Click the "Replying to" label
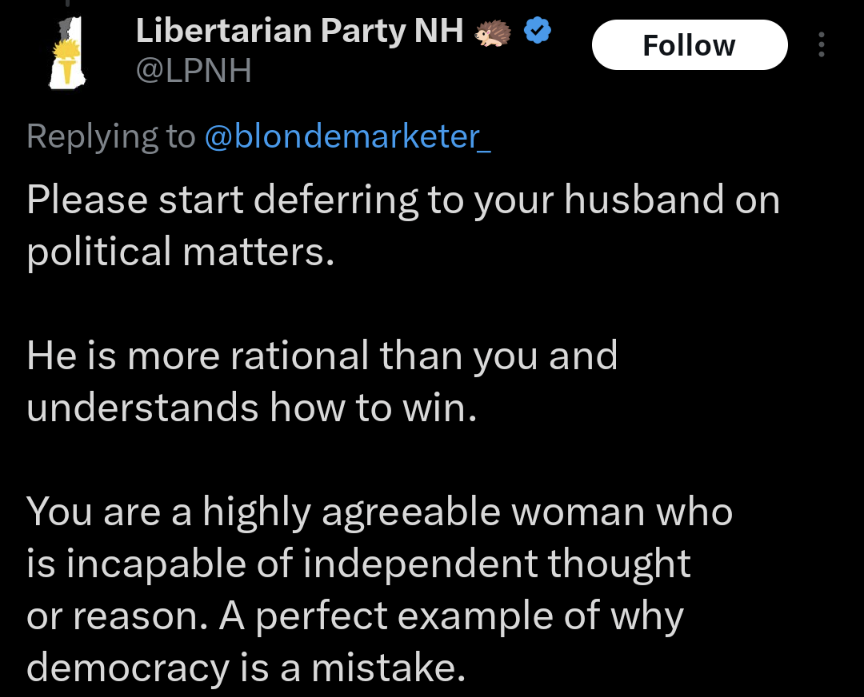Image resolution: width=864 pixels, height=697 pixels. (x=111, y=137)
